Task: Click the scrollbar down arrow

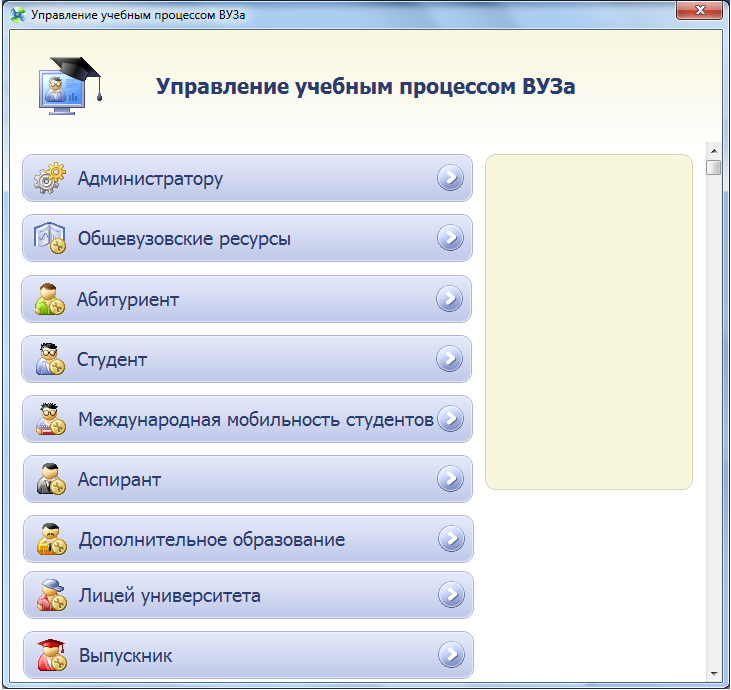Action: click(714, 674)
